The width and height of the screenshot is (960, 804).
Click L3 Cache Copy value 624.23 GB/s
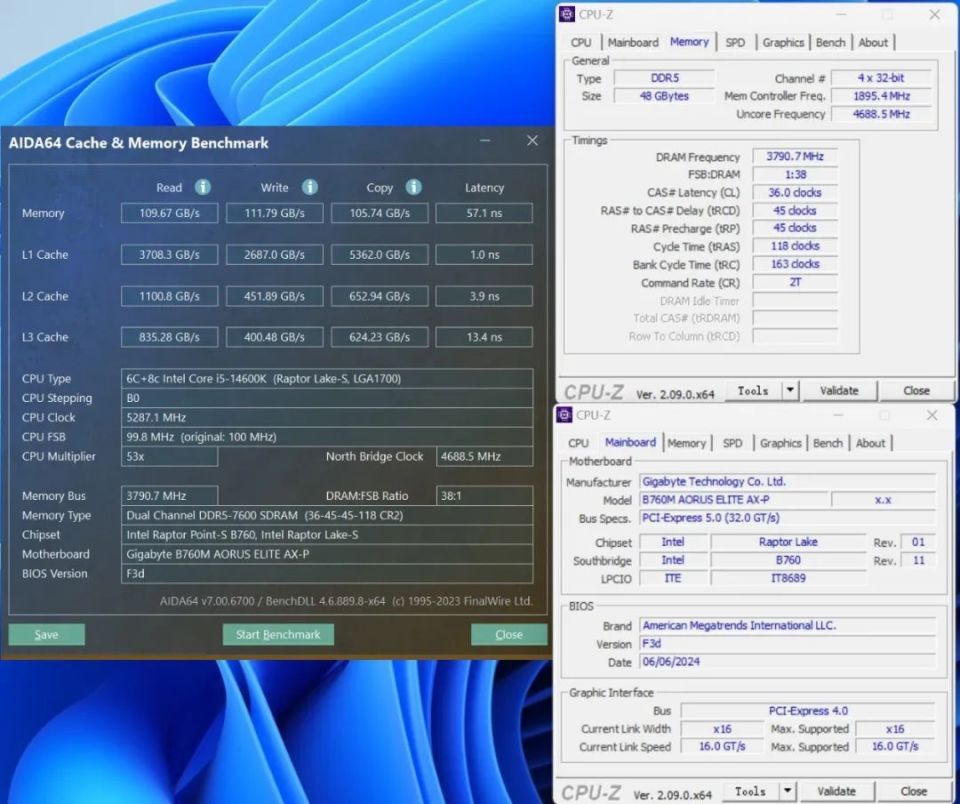point(380,337)
